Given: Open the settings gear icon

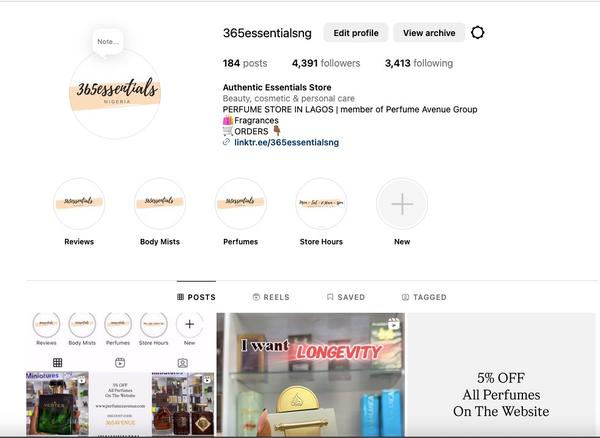Looking at the screenshot, I should point(477,33).
